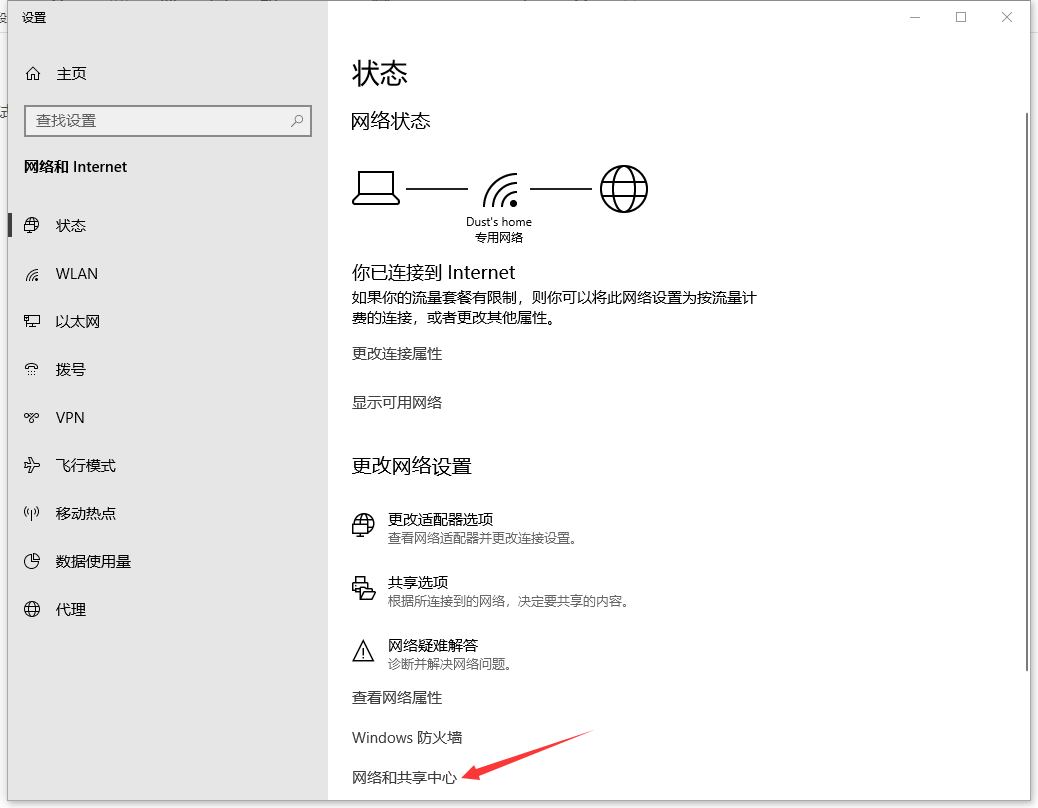Open 网络和共享中心
The image size is (1038, 808).
pyautogui.click(x=405, y=777)
